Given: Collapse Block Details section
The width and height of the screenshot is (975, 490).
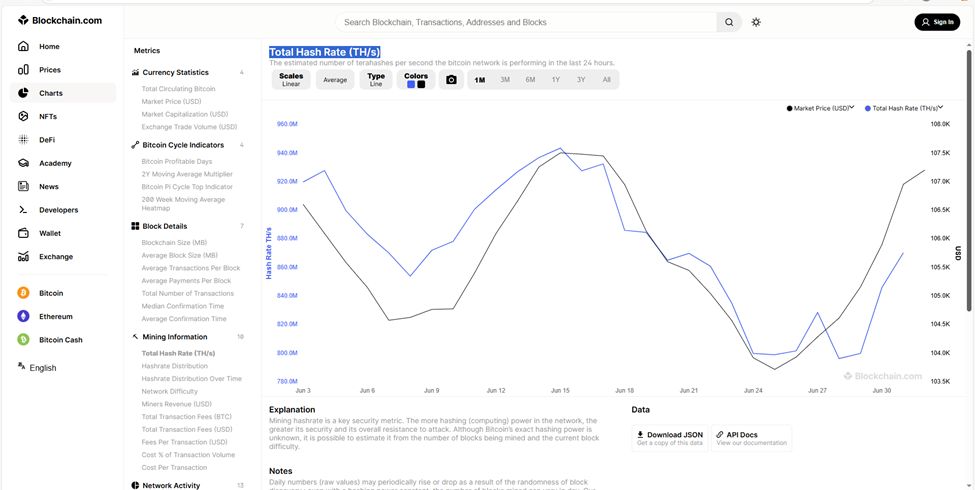Looking at the screenshot, I should [188, 226].
